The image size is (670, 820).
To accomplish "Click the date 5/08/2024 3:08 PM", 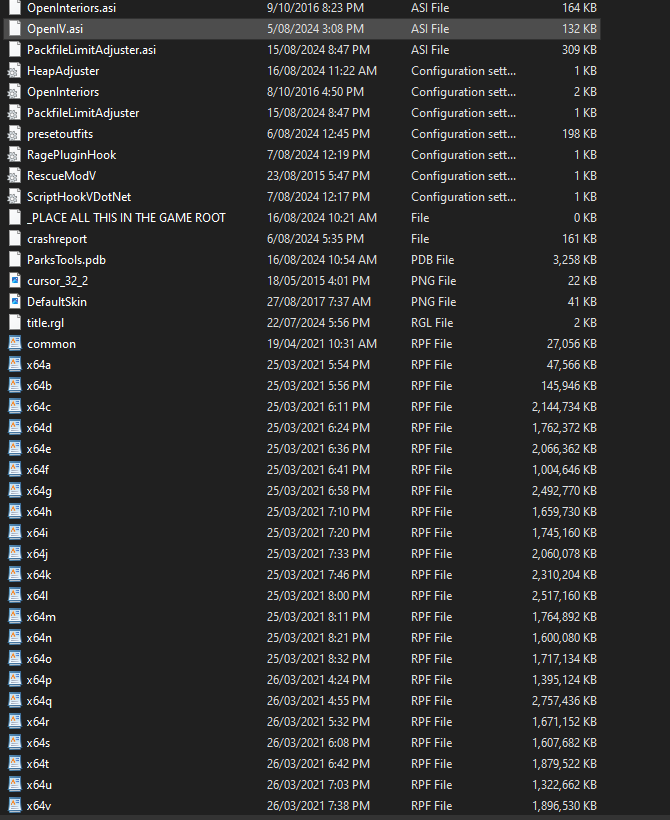I will (x=315, y=29).
